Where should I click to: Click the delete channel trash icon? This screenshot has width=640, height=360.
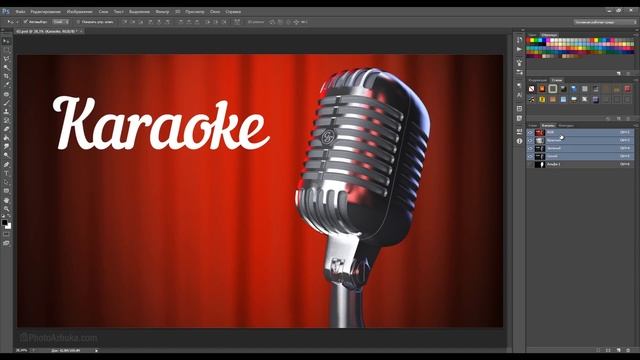click(628, 350)
